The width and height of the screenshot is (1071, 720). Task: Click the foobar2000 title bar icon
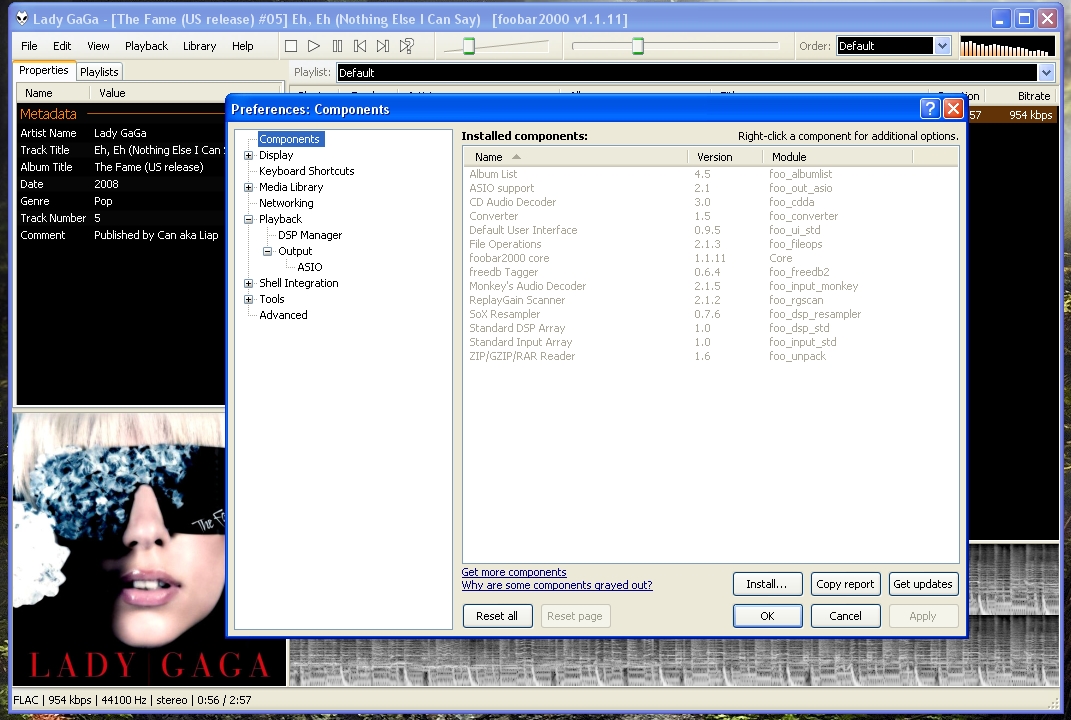click(x=21, y=19)
